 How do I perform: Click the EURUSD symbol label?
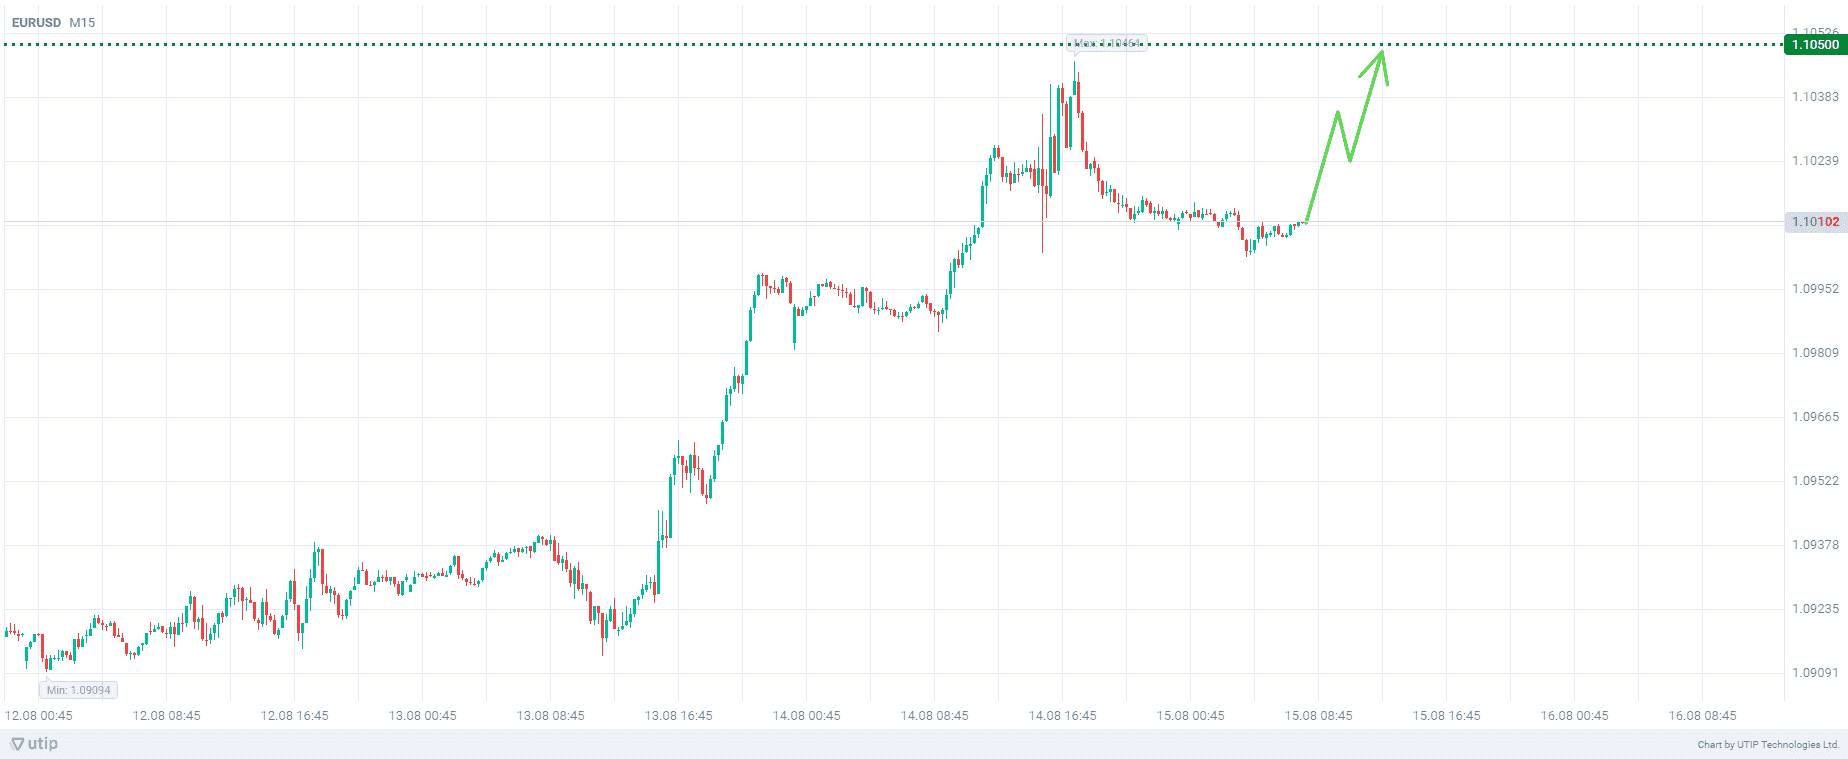coord(36,22)
